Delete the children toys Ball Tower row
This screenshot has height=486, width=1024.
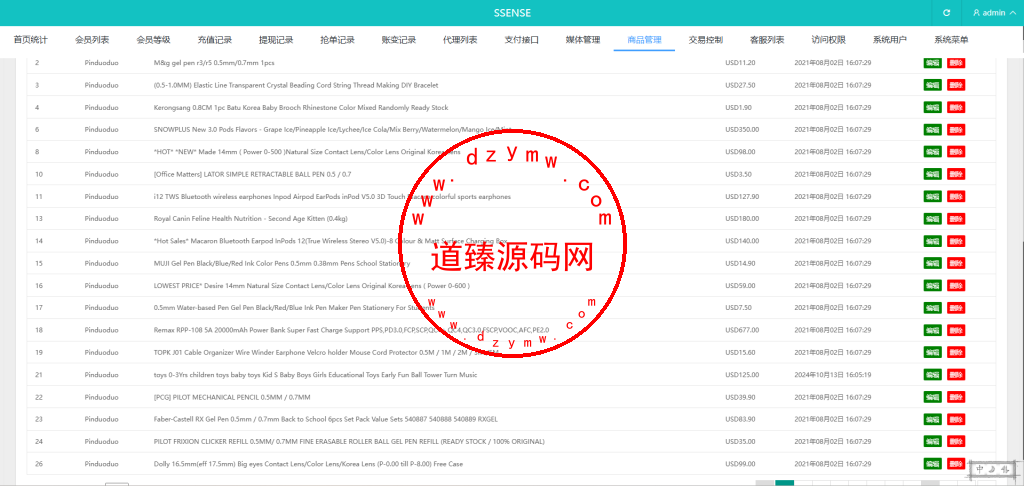[956, 375]
